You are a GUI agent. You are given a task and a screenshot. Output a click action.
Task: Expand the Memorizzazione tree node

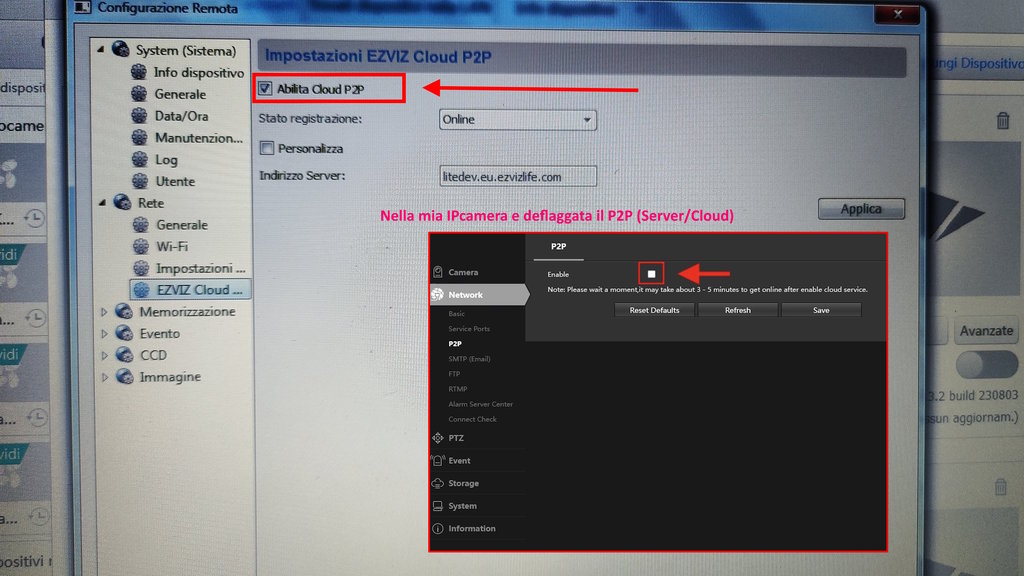[x=104, y=312]
